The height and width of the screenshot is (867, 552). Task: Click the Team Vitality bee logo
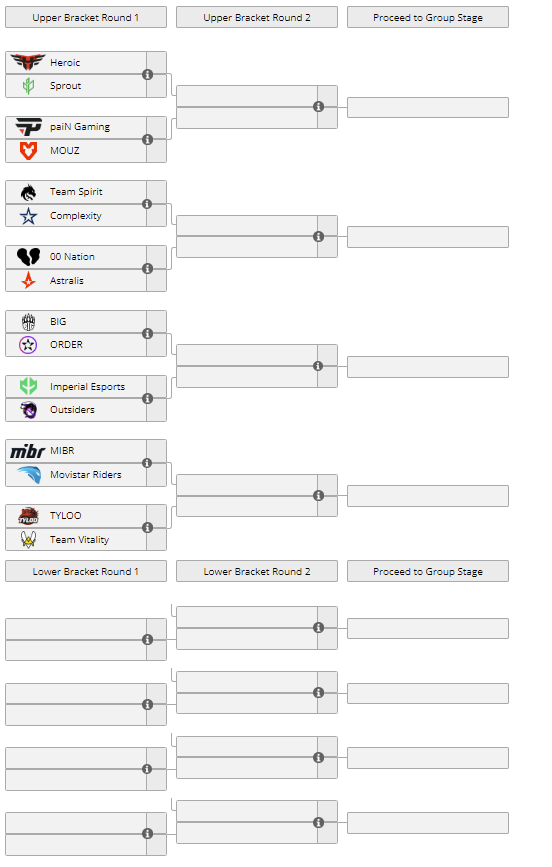coord(28,539)
